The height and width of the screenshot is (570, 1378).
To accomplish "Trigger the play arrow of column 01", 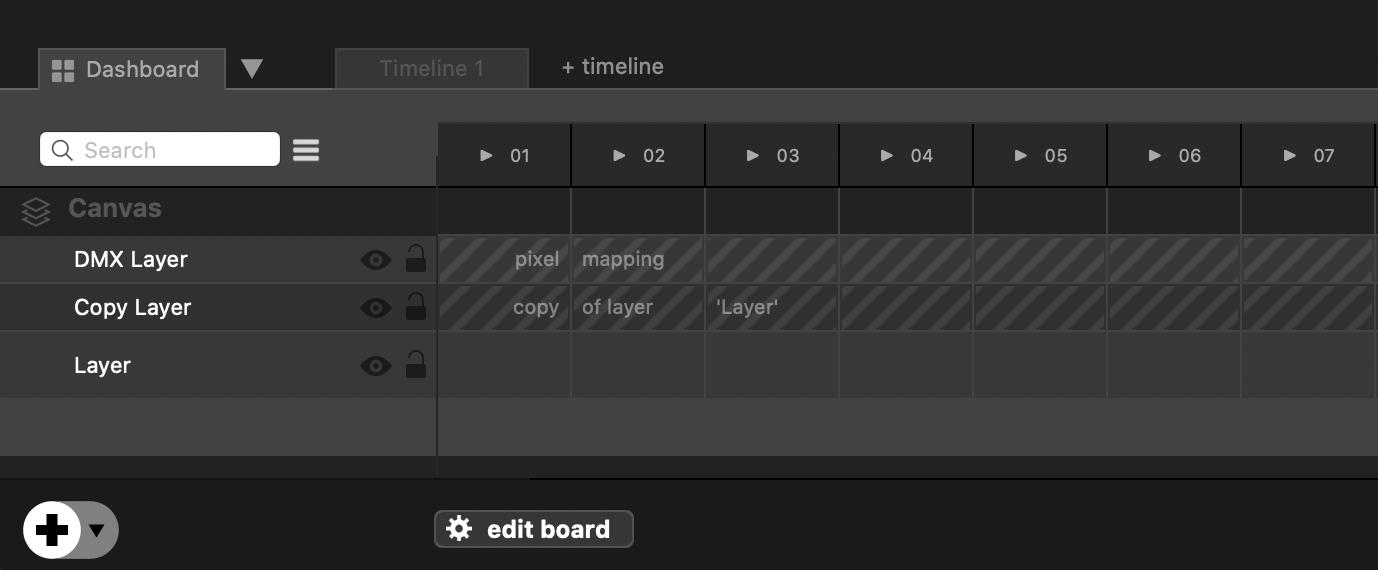I will click(486, 156).
